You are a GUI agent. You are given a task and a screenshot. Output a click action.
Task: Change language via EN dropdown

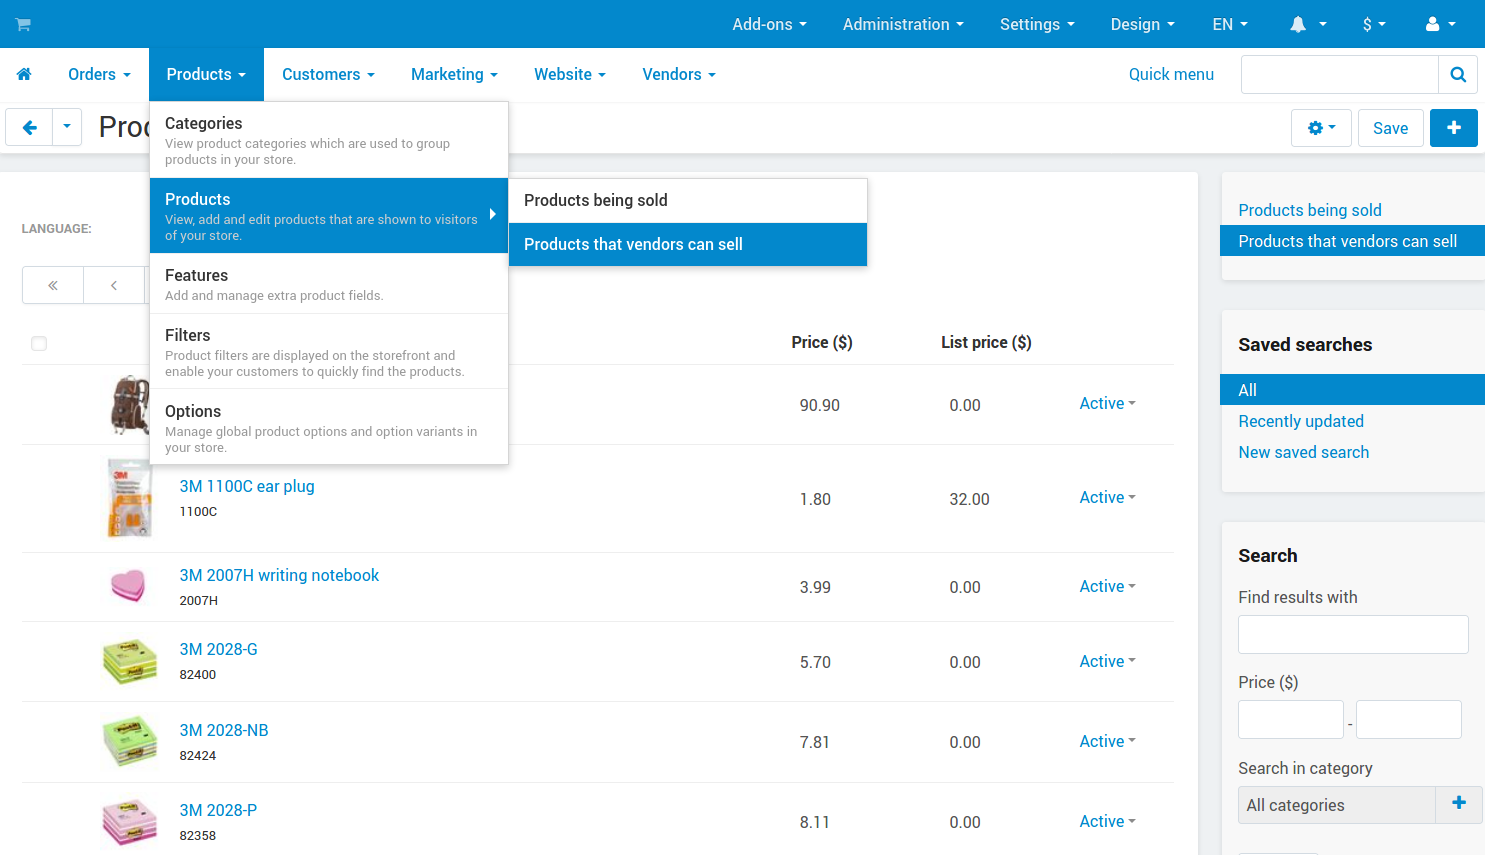[1230, 24]
